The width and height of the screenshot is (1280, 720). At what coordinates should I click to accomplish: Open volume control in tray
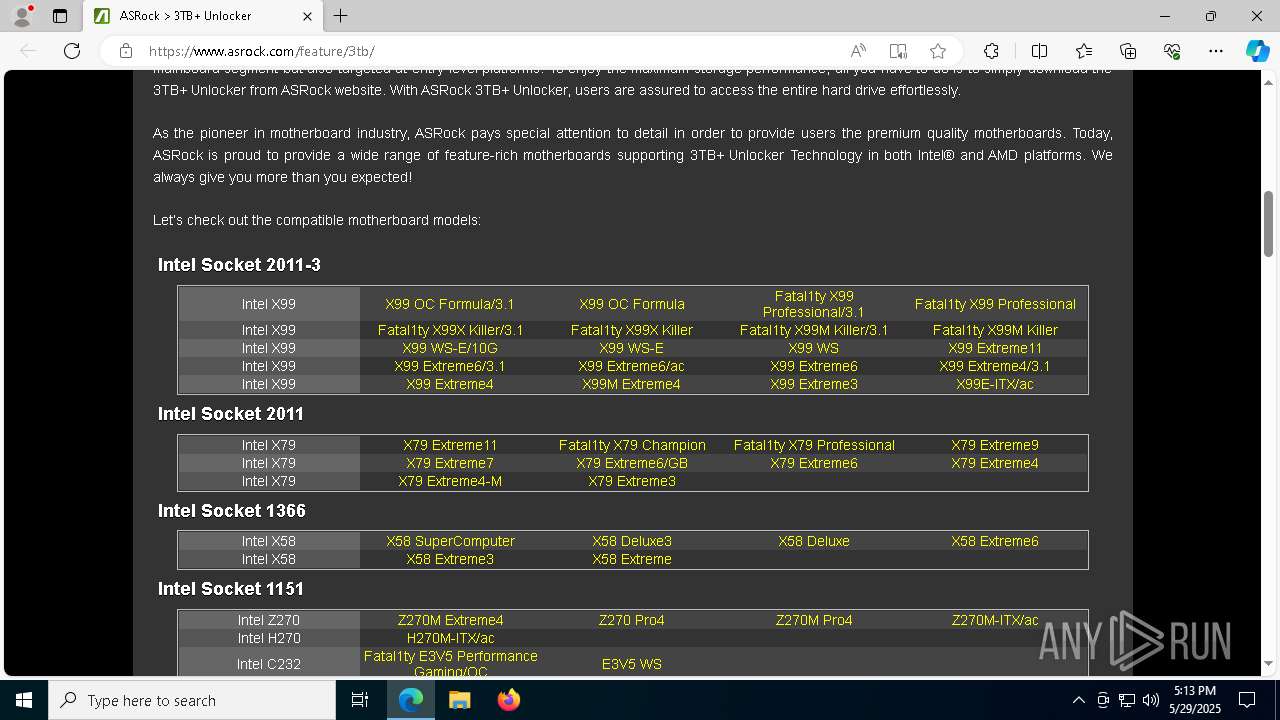point(1150,700)
